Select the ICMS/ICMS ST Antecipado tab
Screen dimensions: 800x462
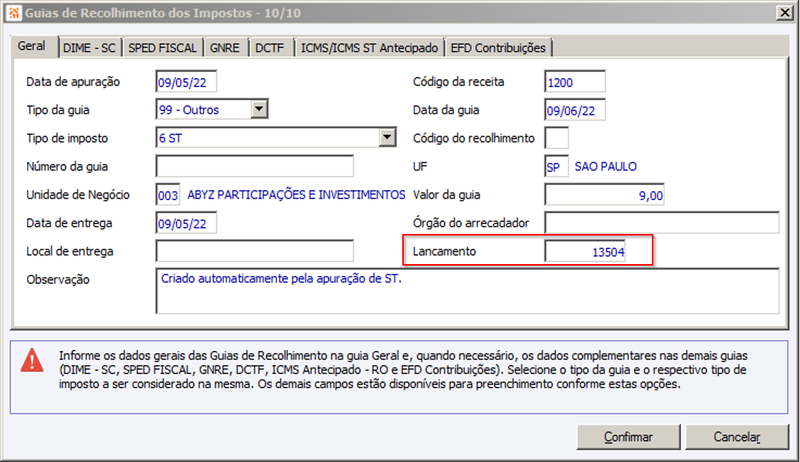pos(369,48)
